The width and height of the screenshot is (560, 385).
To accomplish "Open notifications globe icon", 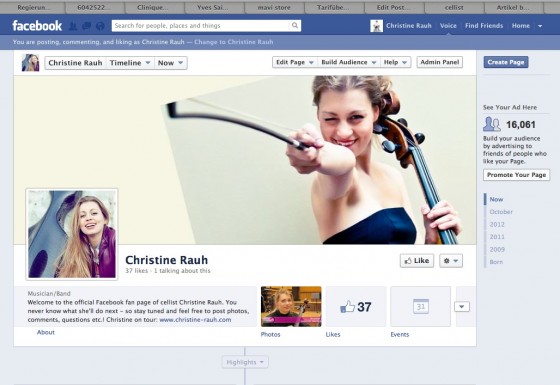I will pyautogui.click(x=100, y=26).
